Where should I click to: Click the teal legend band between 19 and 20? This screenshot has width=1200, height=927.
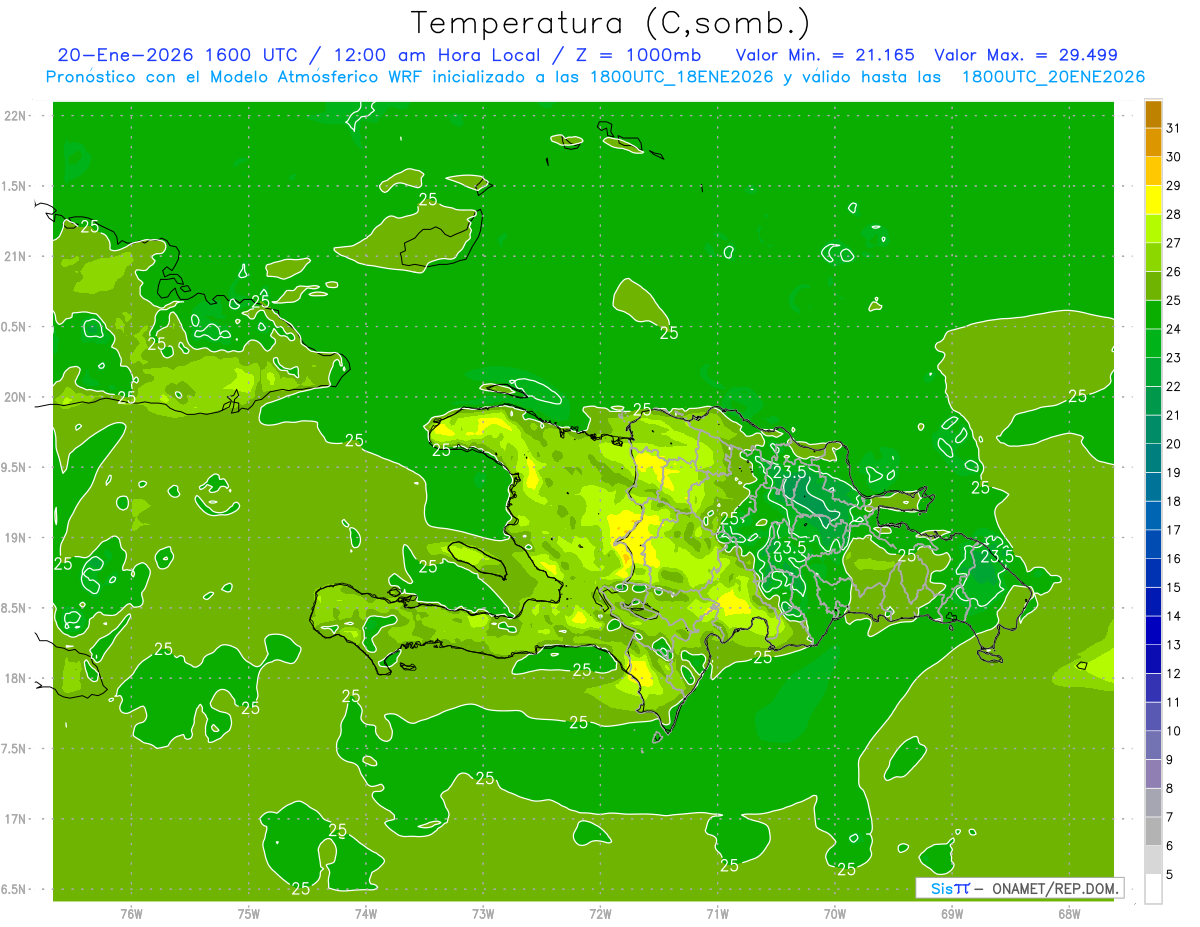click(x=1154, y=459)
